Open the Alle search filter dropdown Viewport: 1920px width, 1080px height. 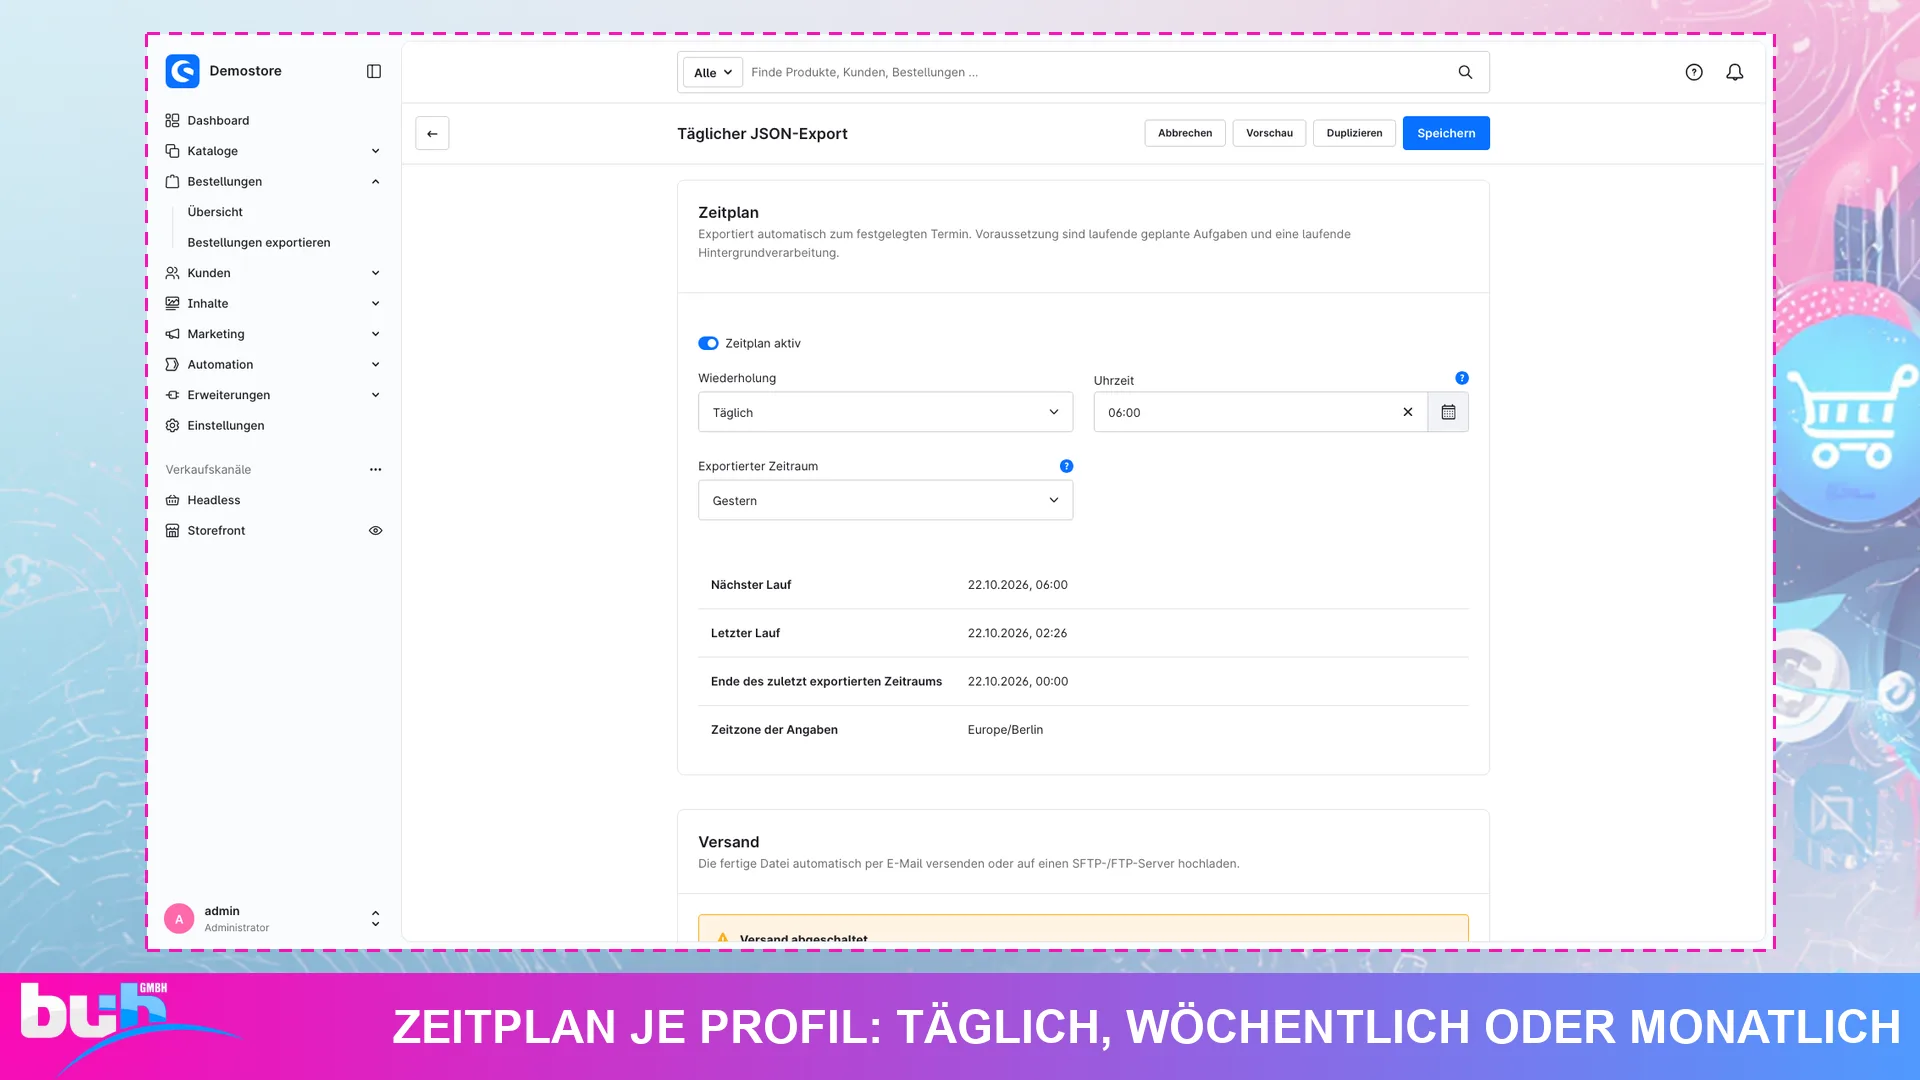point(713,72)
